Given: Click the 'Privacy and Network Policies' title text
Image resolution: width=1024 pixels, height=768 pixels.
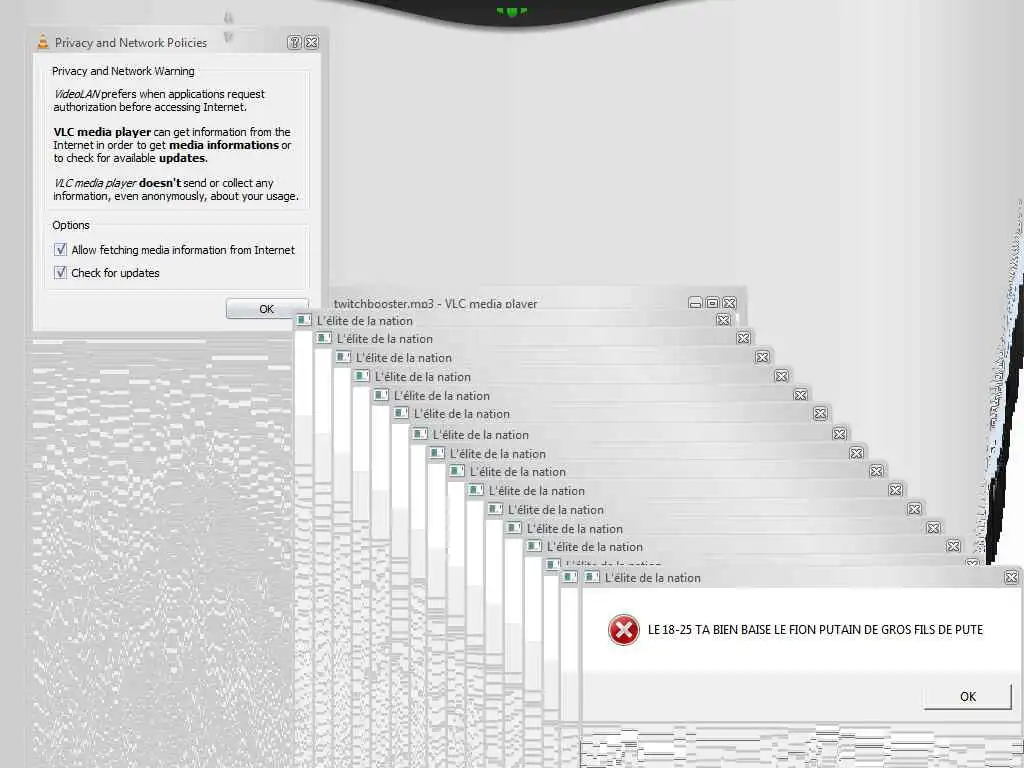Looking at the screenshot, I should tap(131, 42).
